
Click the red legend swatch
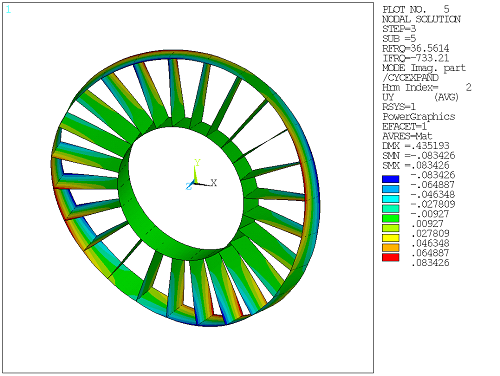point(390,257)
